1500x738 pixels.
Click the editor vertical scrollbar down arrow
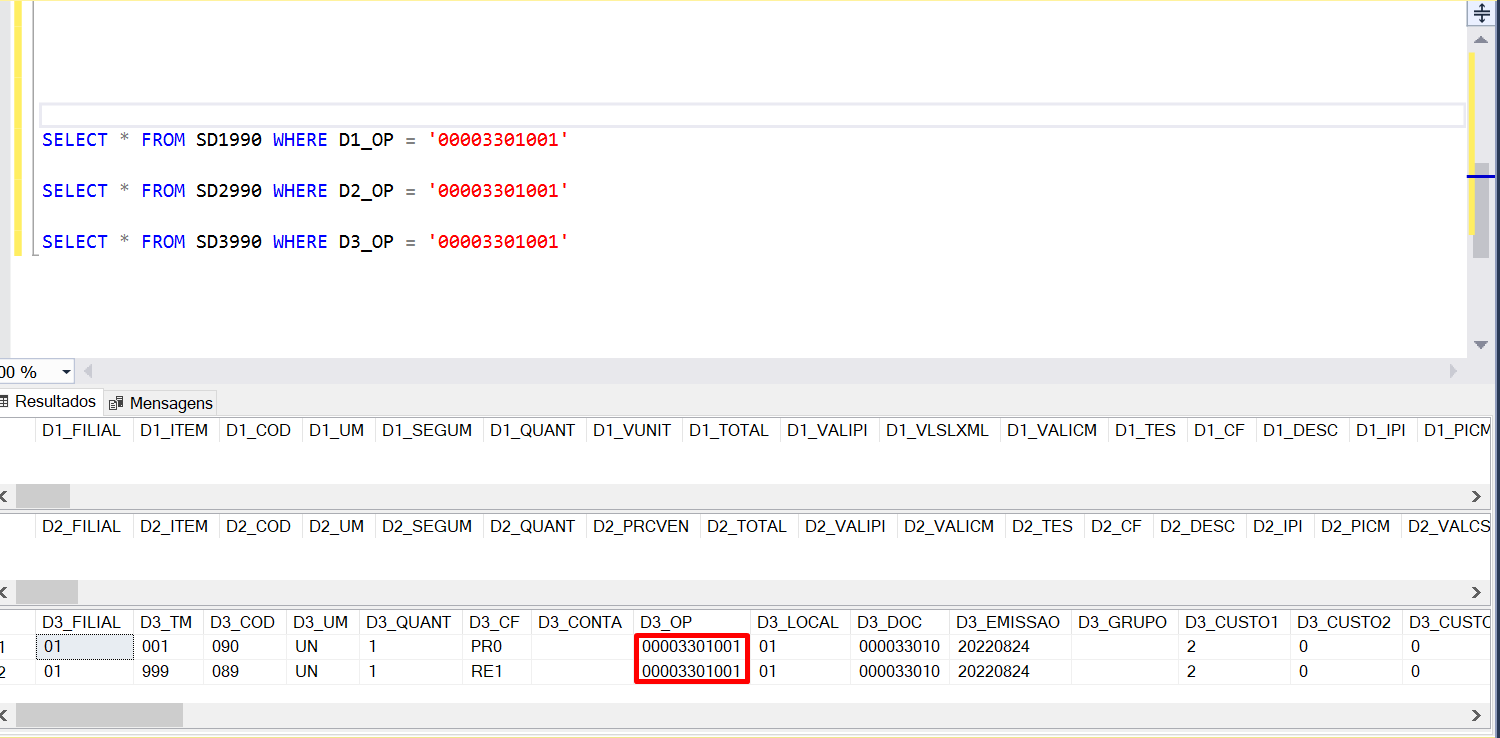point(1481,345)
